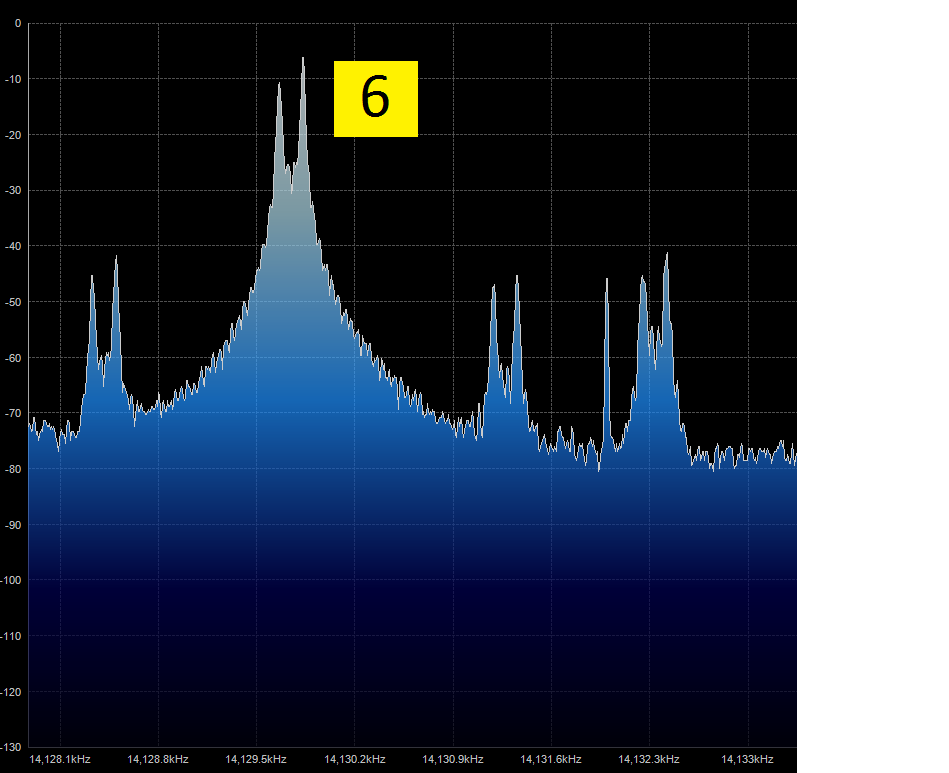Screen dimensions: 949x773
Task: Click the 14,132.3kHz frequency axis label
Action: (x=649, y=759)
